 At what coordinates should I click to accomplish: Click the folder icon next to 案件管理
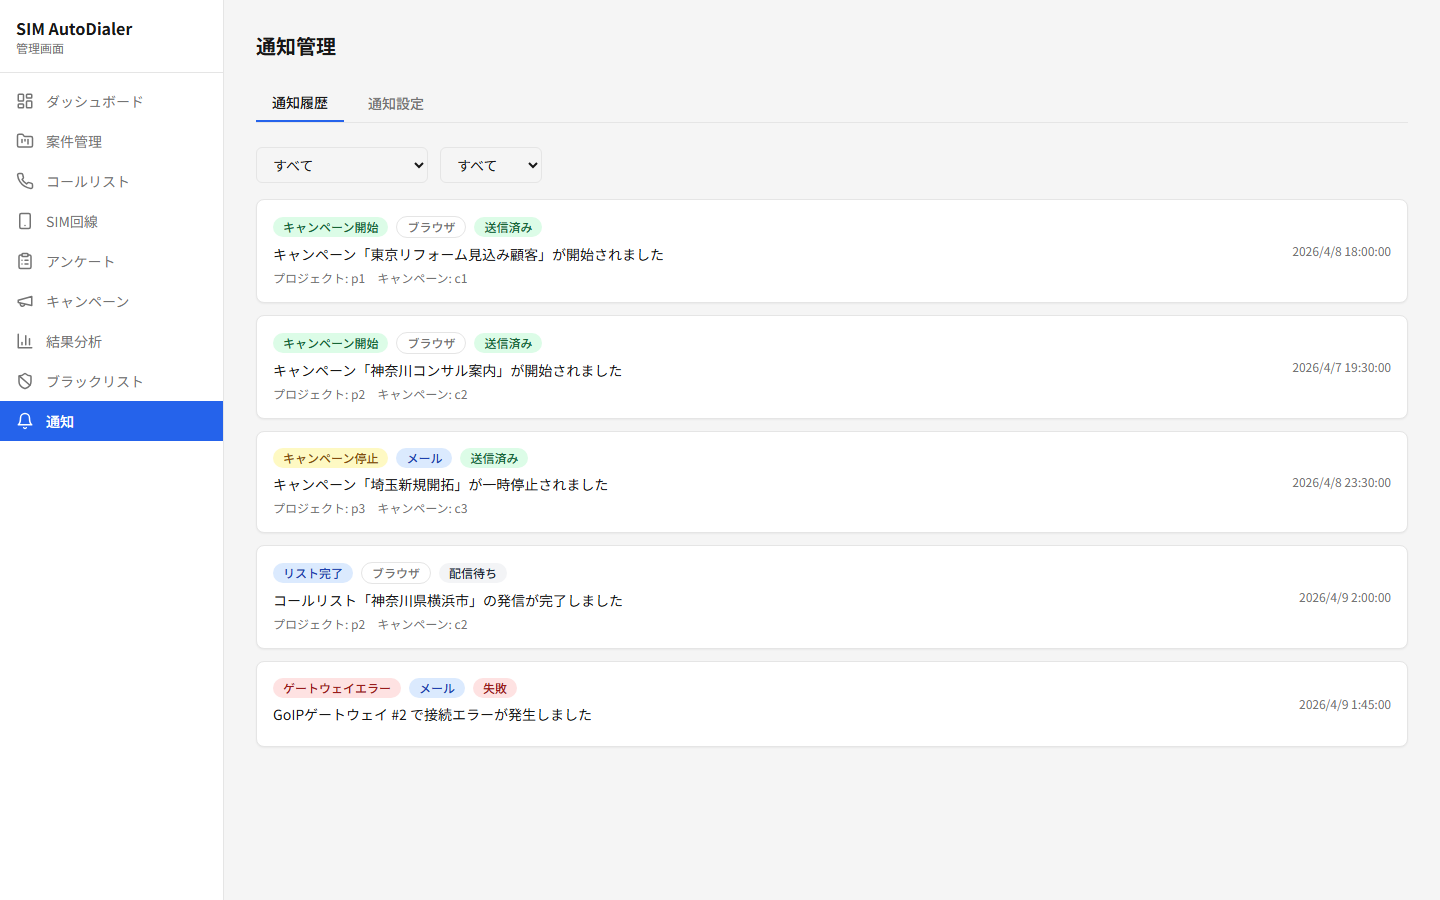25,141
